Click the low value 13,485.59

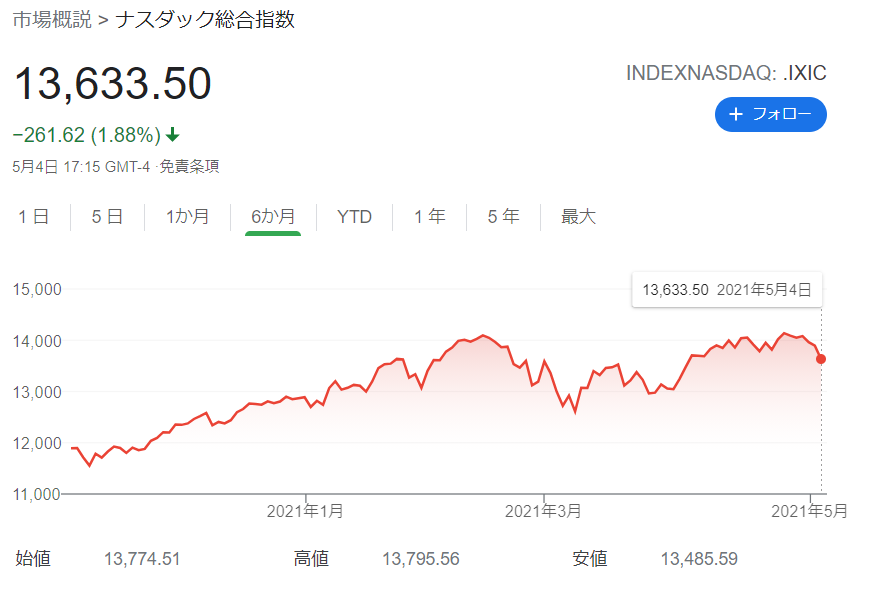(x=699, y=559)
